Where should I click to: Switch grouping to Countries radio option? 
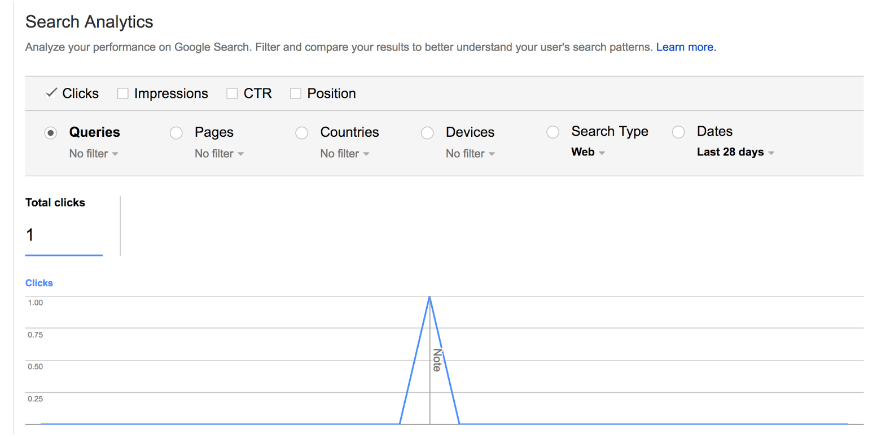tap(302, 132)
